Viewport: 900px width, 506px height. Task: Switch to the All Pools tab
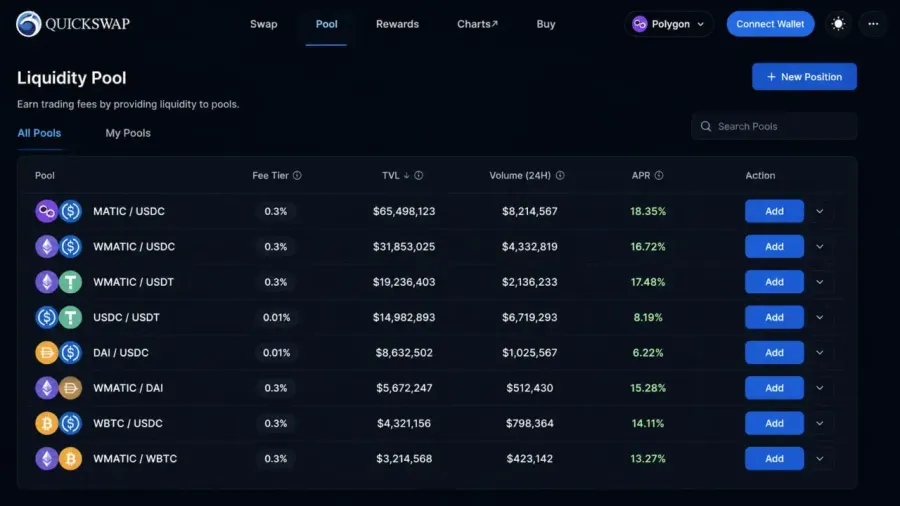point(39,133)
